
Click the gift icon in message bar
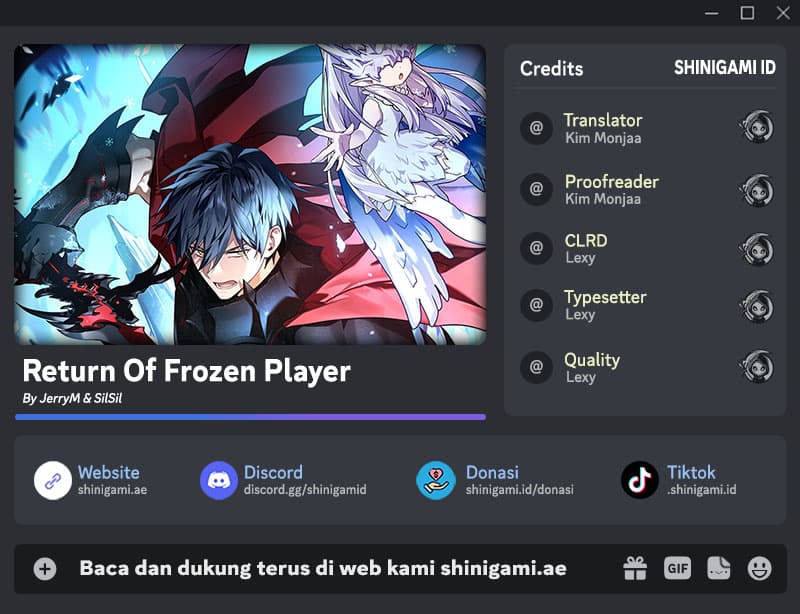click(635, 569)
